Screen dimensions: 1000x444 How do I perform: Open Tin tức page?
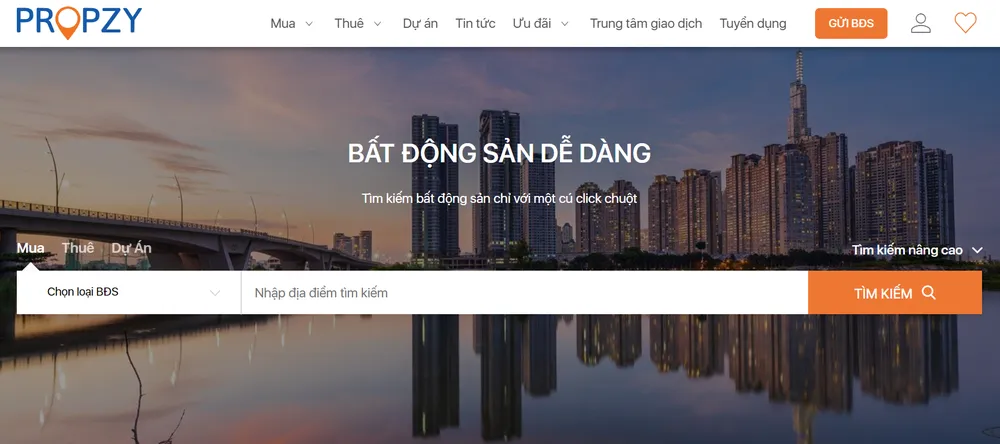click(x=475, y=24)
